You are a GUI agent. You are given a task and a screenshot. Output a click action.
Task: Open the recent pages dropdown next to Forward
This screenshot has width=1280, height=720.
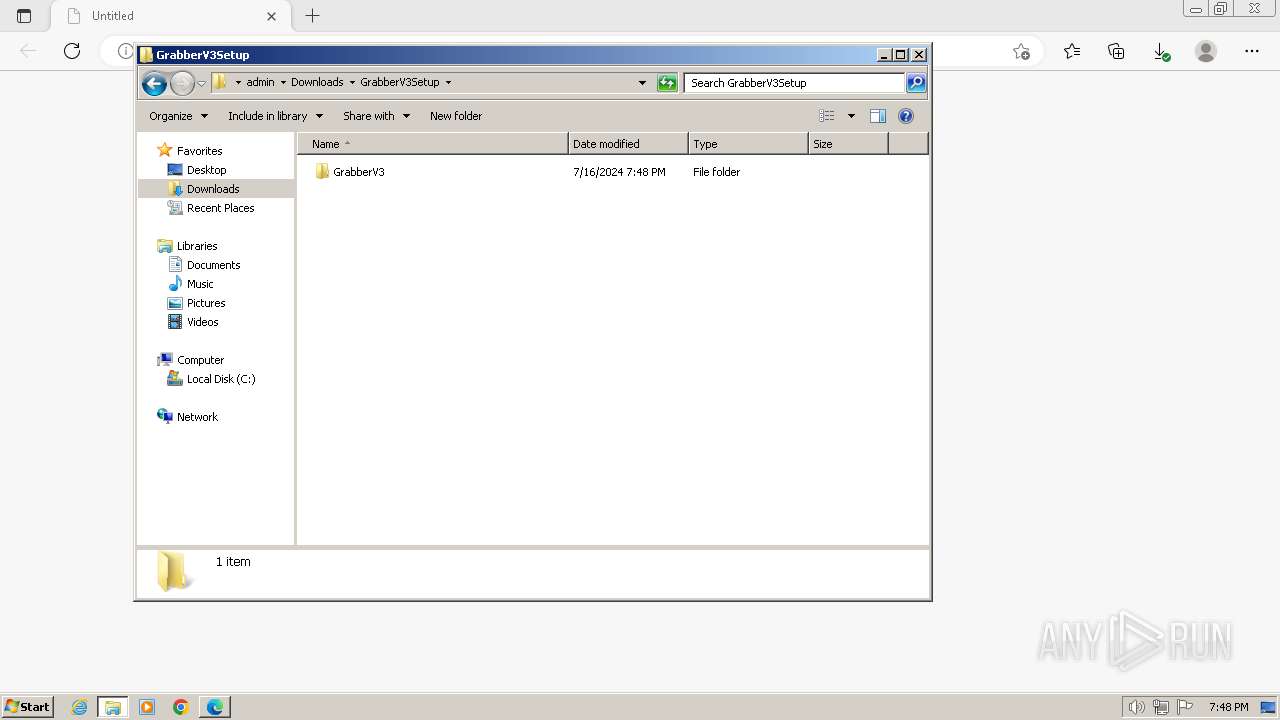(x=201, y=83)
